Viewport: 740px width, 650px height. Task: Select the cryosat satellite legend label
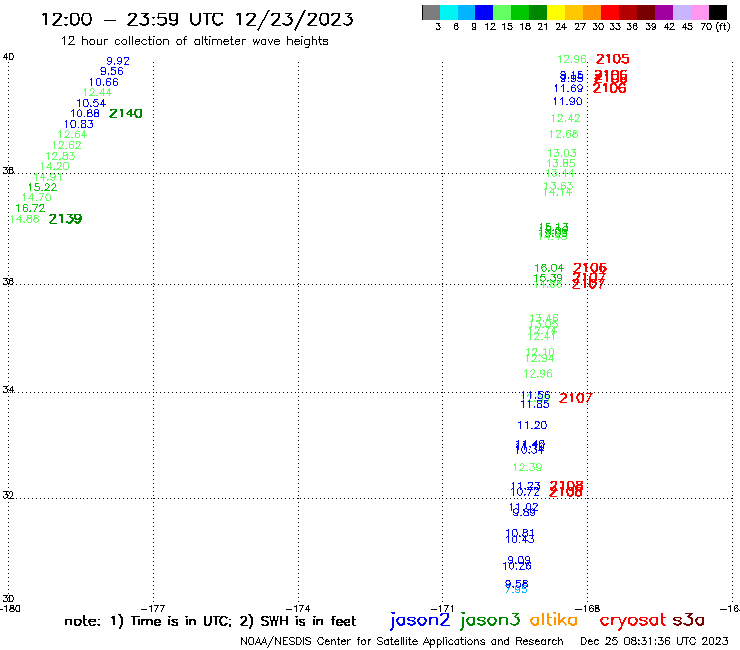[x=632, y=621]
